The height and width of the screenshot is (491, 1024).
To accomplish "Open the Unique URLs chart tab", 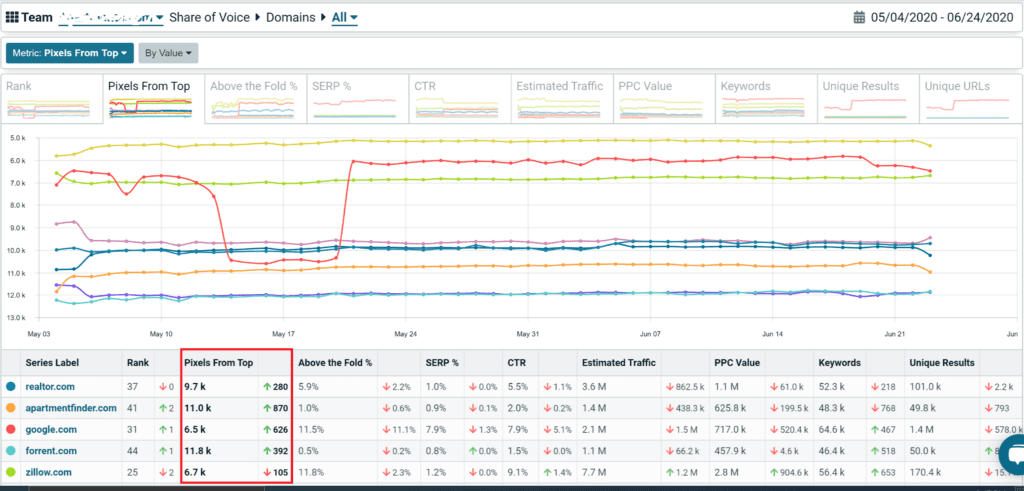I will [x=970, y=99].
